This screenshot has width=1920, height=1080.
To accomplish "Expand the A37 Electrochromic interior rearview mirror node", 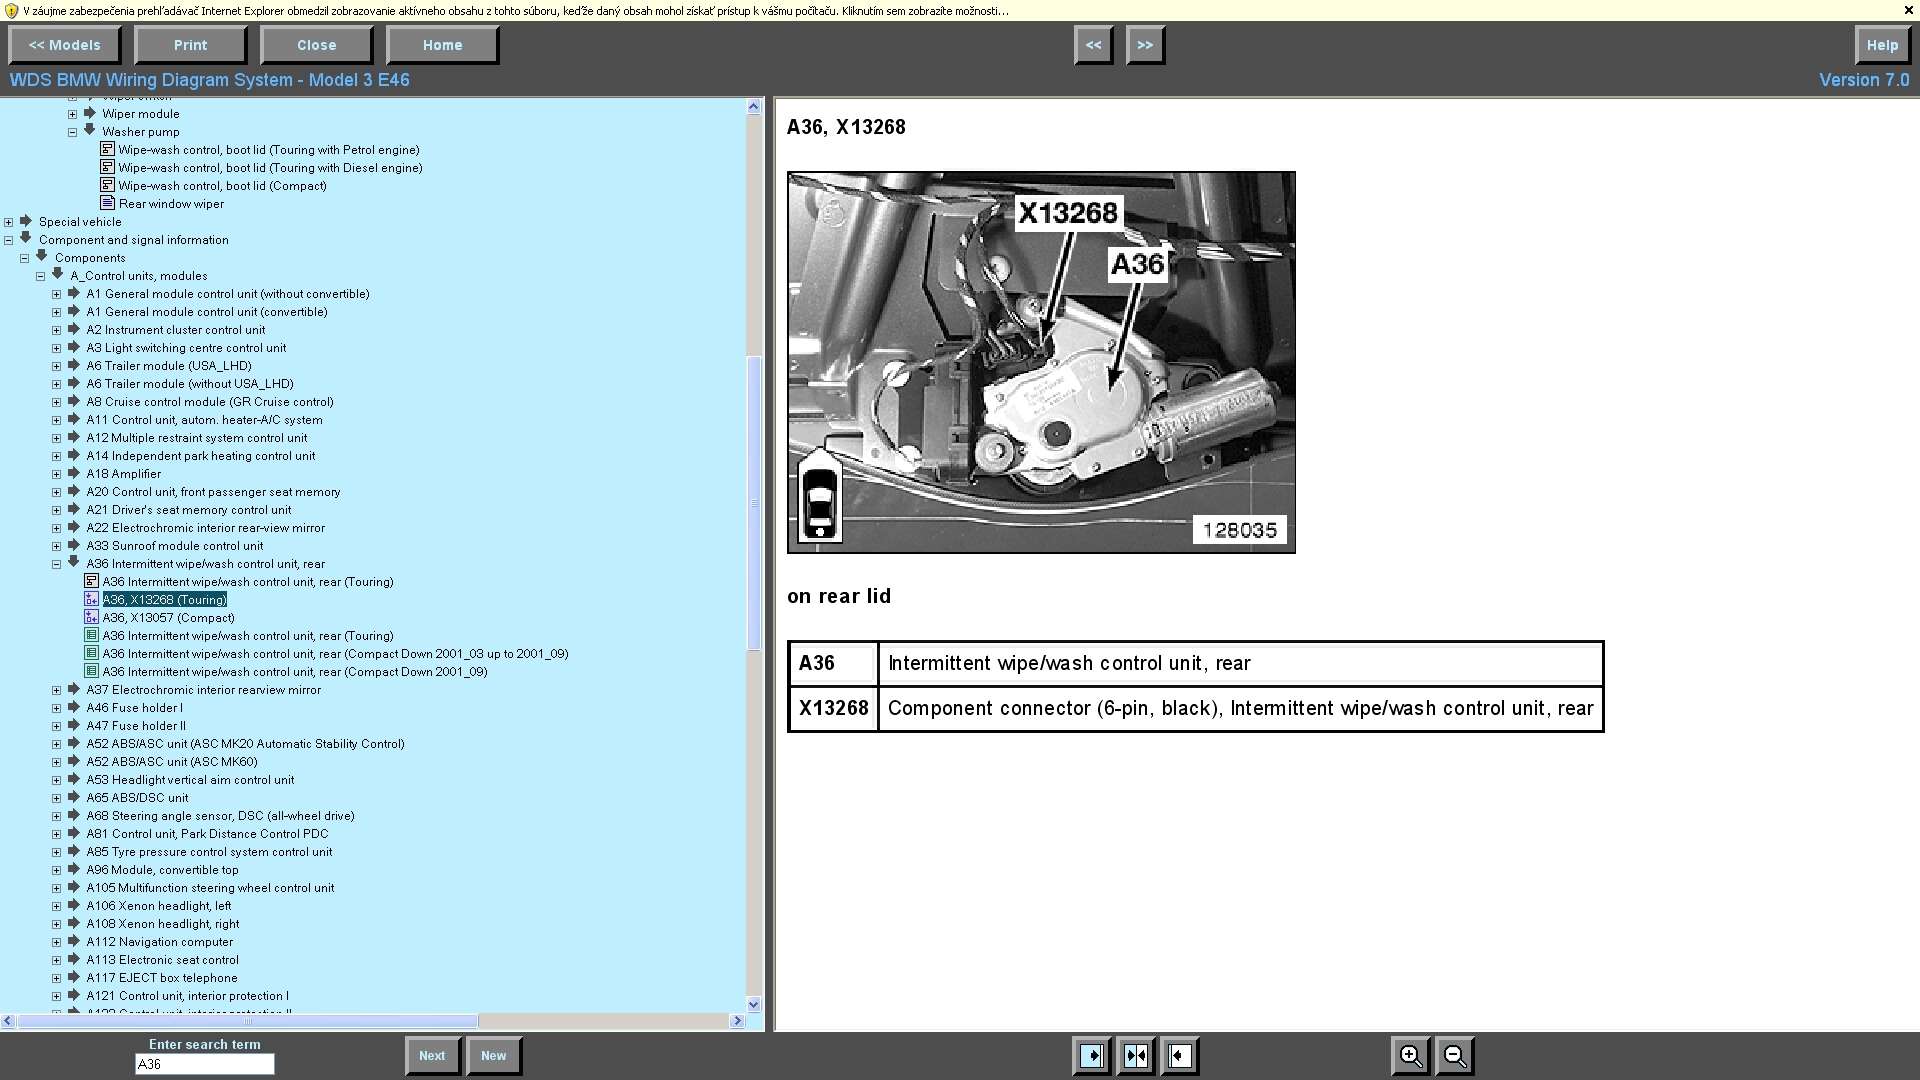I will 57,690.
